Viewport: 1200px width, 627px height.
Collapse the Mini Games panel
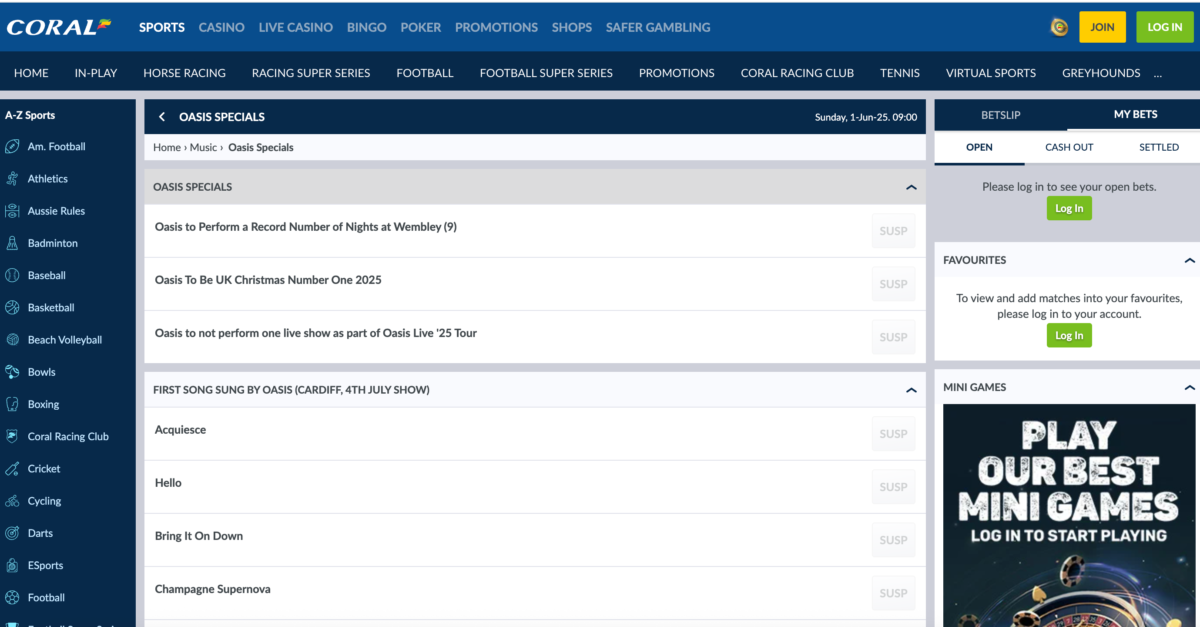tap(1189, 387)
